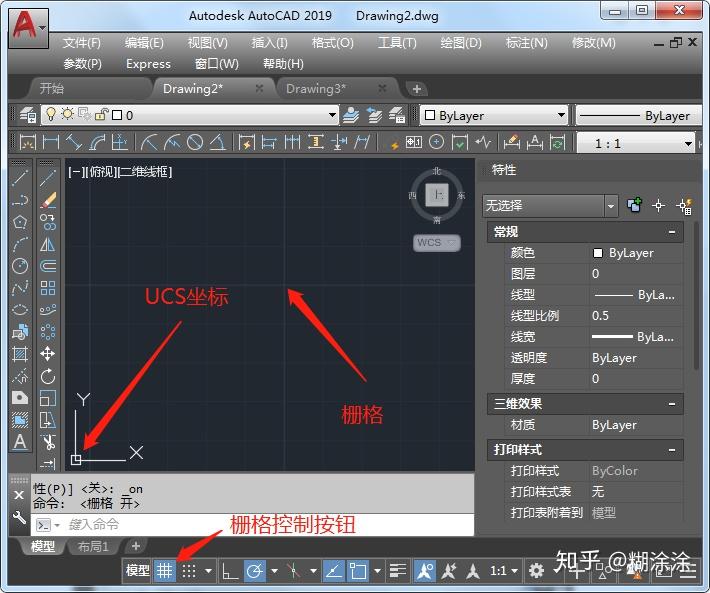Click the Make Object's Layer Current icon

click(x=351, y=115)
